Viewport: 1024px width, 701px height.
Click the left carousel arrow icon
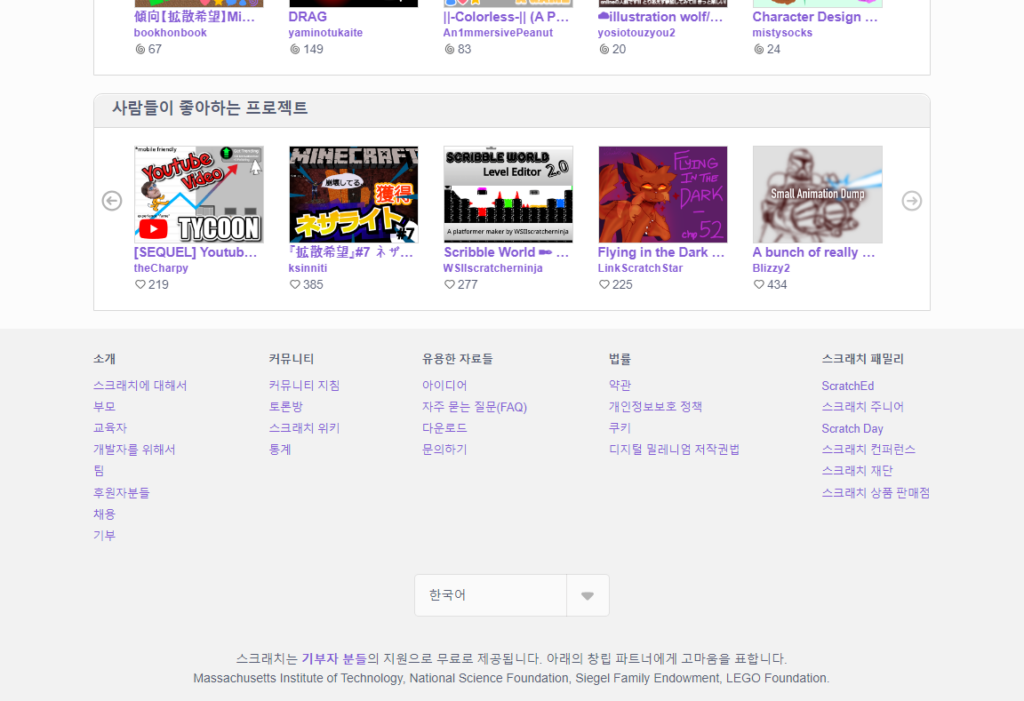coord(112,201)
